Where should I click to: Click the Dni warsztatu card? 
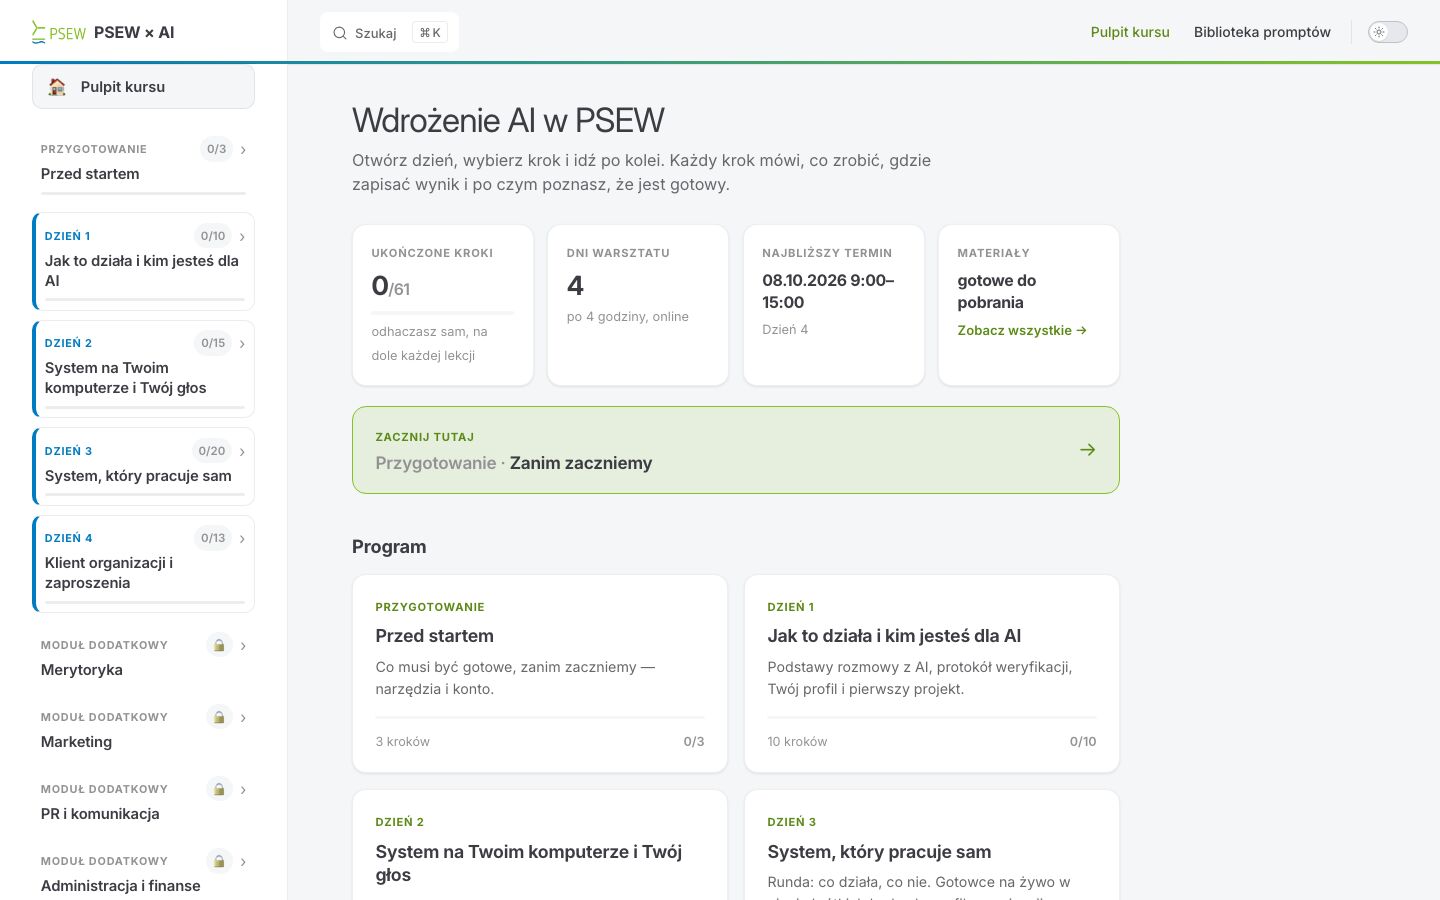pos(638,305)
